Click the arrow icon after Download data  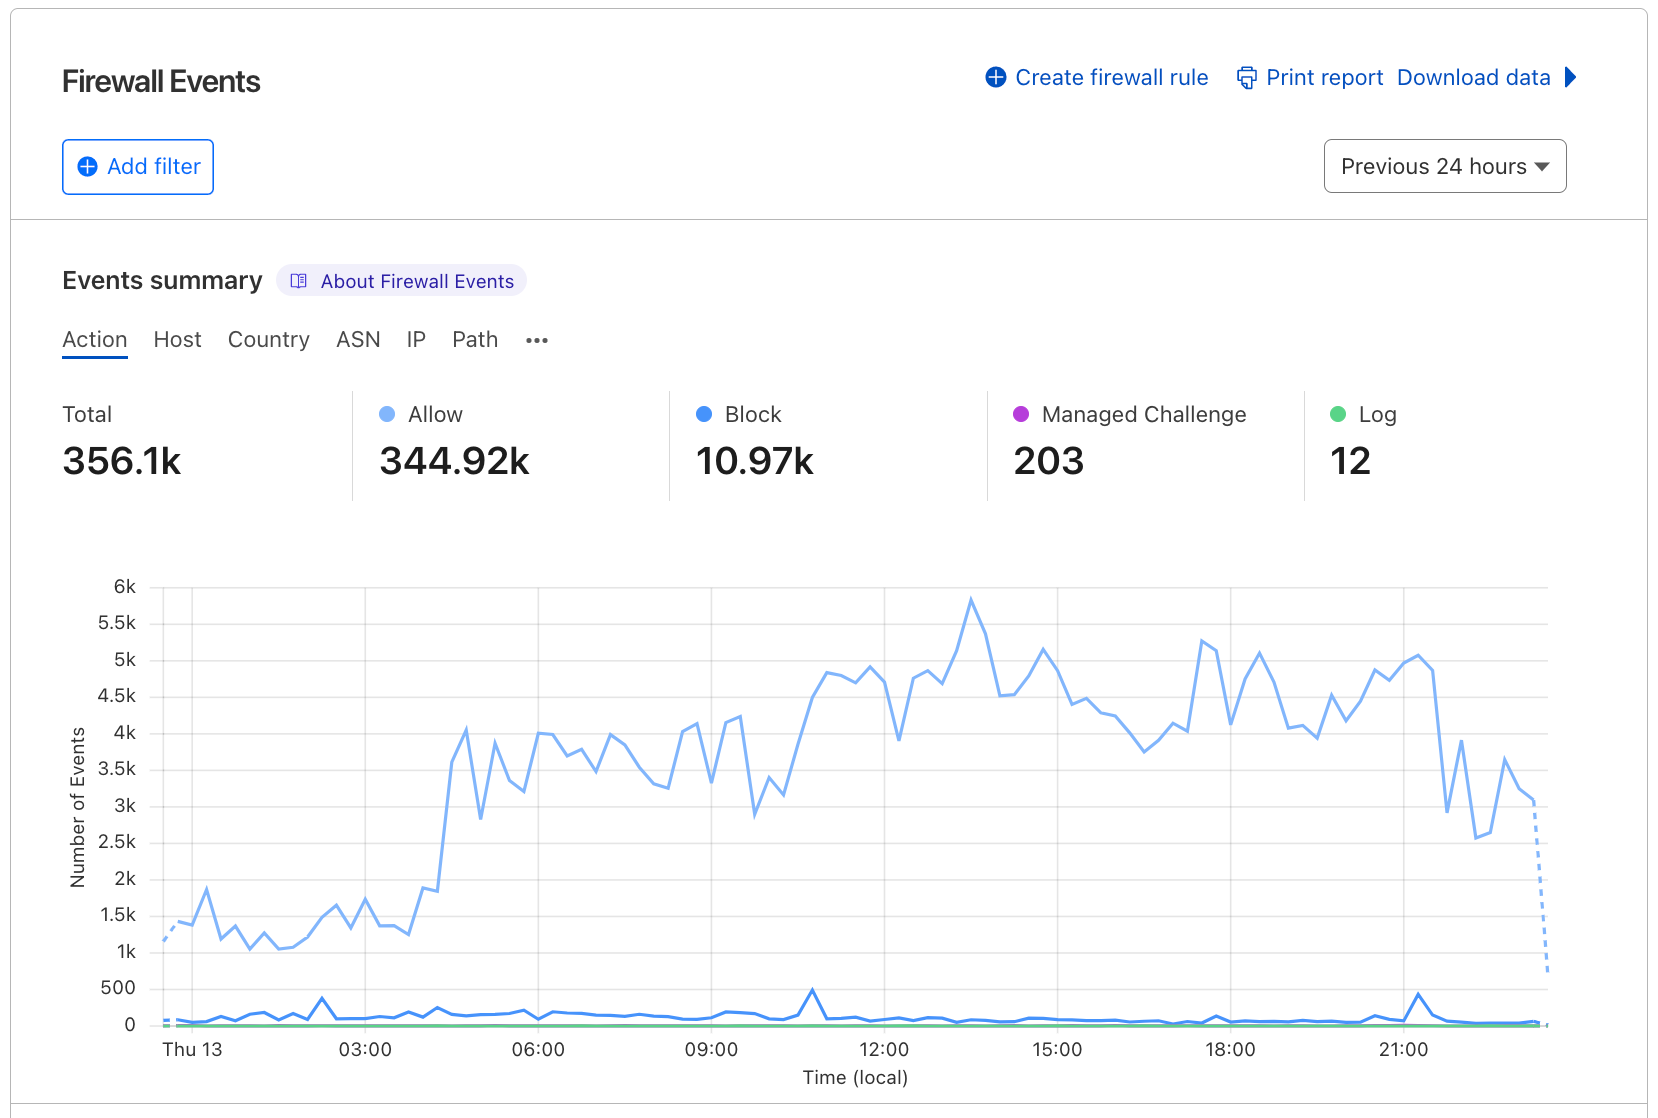[1571, 77]
